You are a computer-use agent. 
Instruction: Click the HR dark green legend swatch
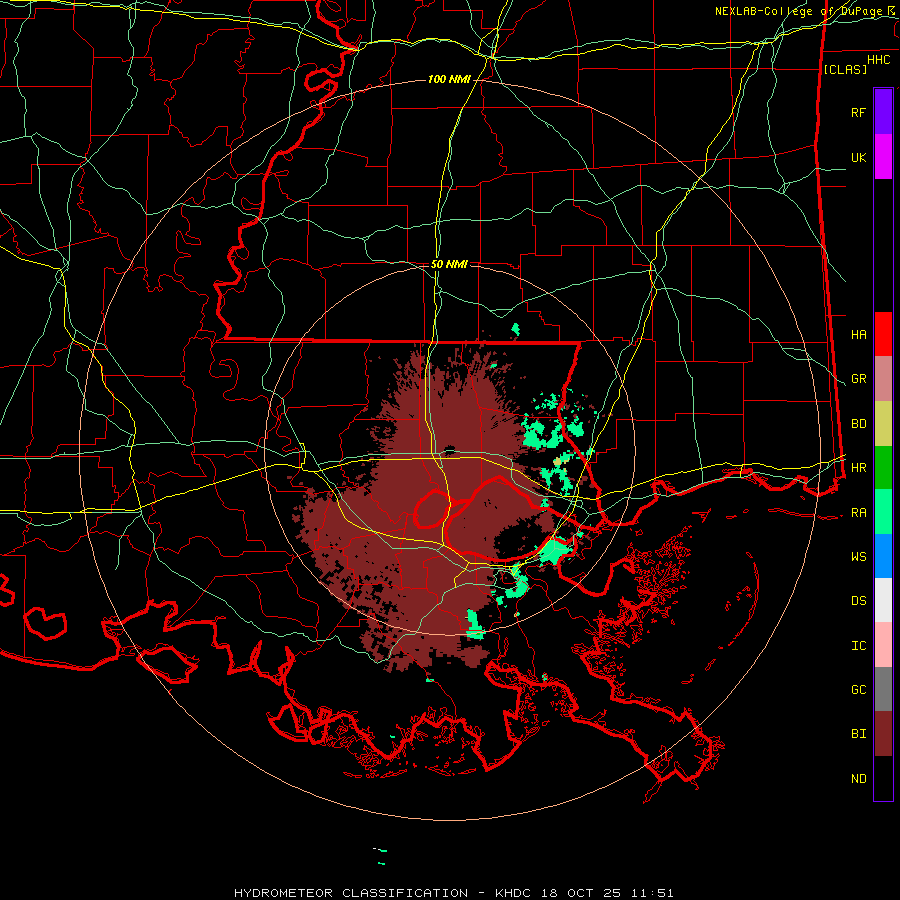pyautogui.click(x=883, y=468)
